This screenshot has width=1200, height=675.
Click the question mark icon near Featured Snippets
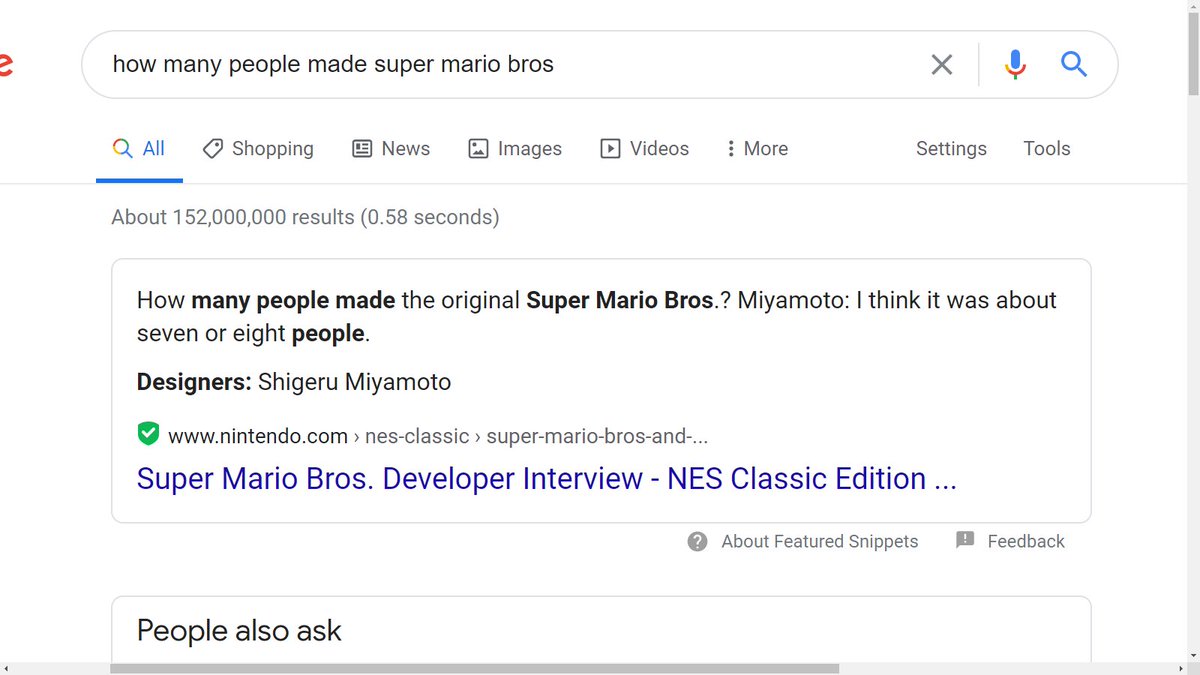pos(698,541)
